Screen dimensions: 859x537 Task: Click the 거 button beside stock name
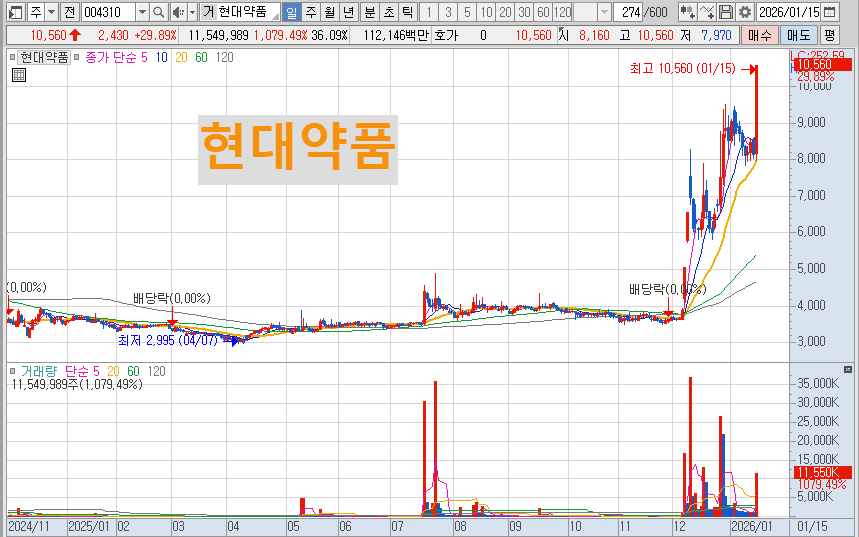coord(208,12)
